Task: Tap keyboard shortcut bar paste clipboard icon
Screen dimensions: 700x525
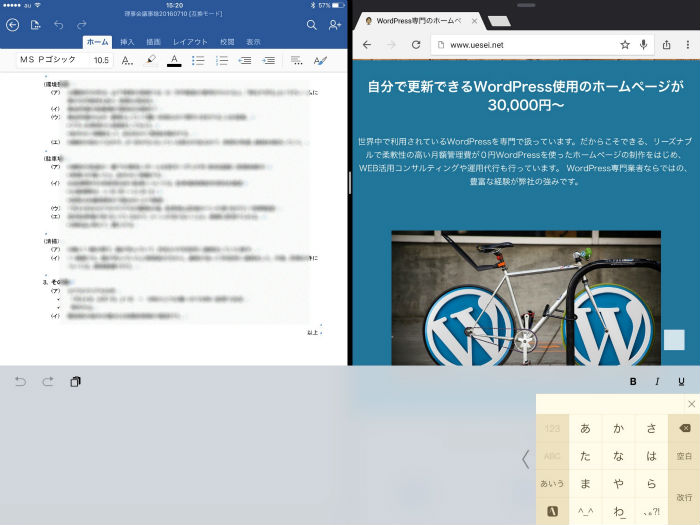Action: click(75, 382)
